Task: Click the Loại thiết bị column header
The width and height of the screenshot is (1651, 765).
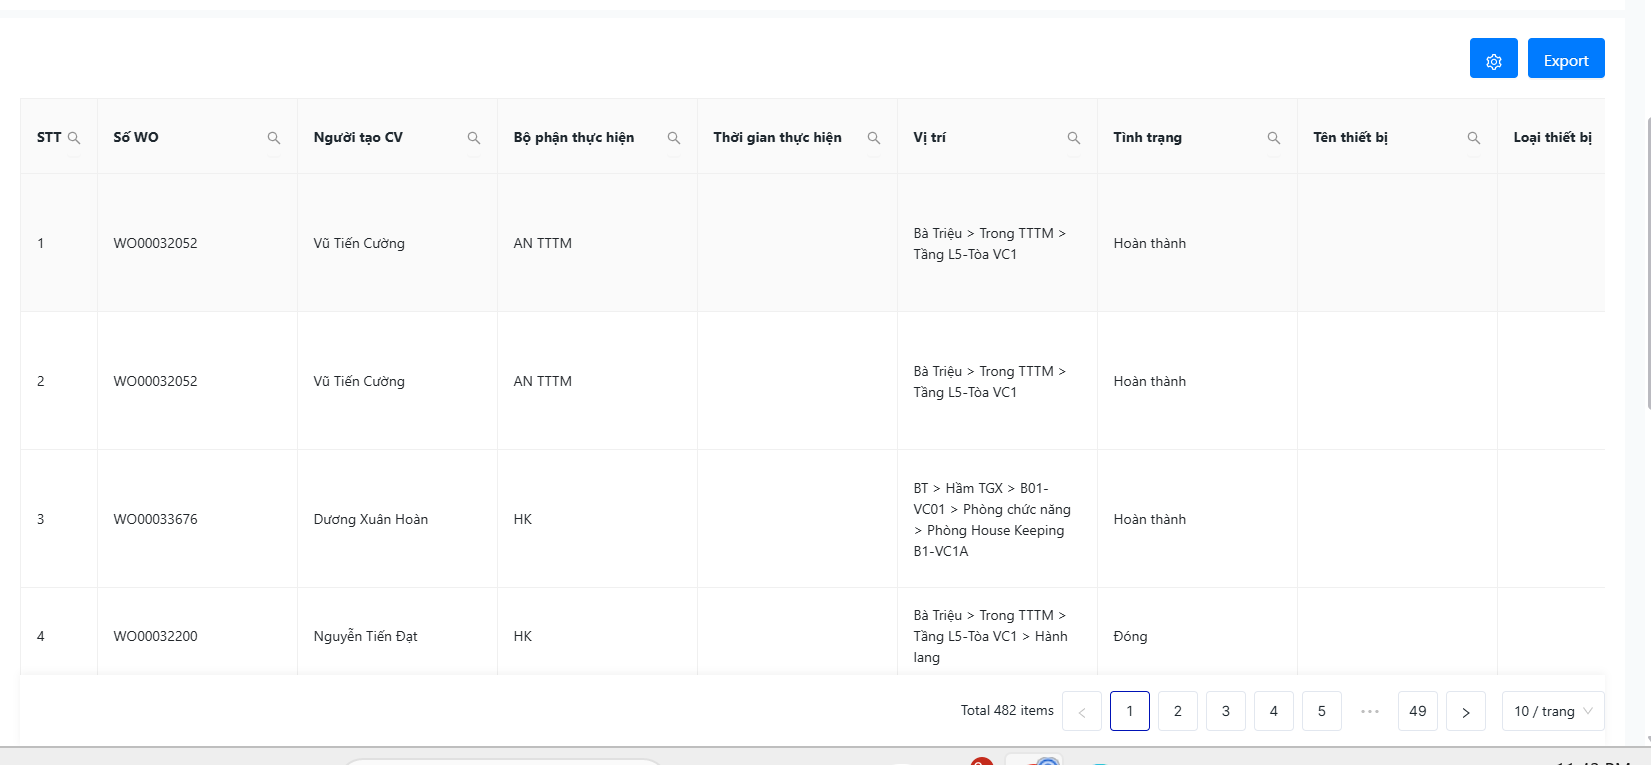Action: click(x=1551, y=137)
